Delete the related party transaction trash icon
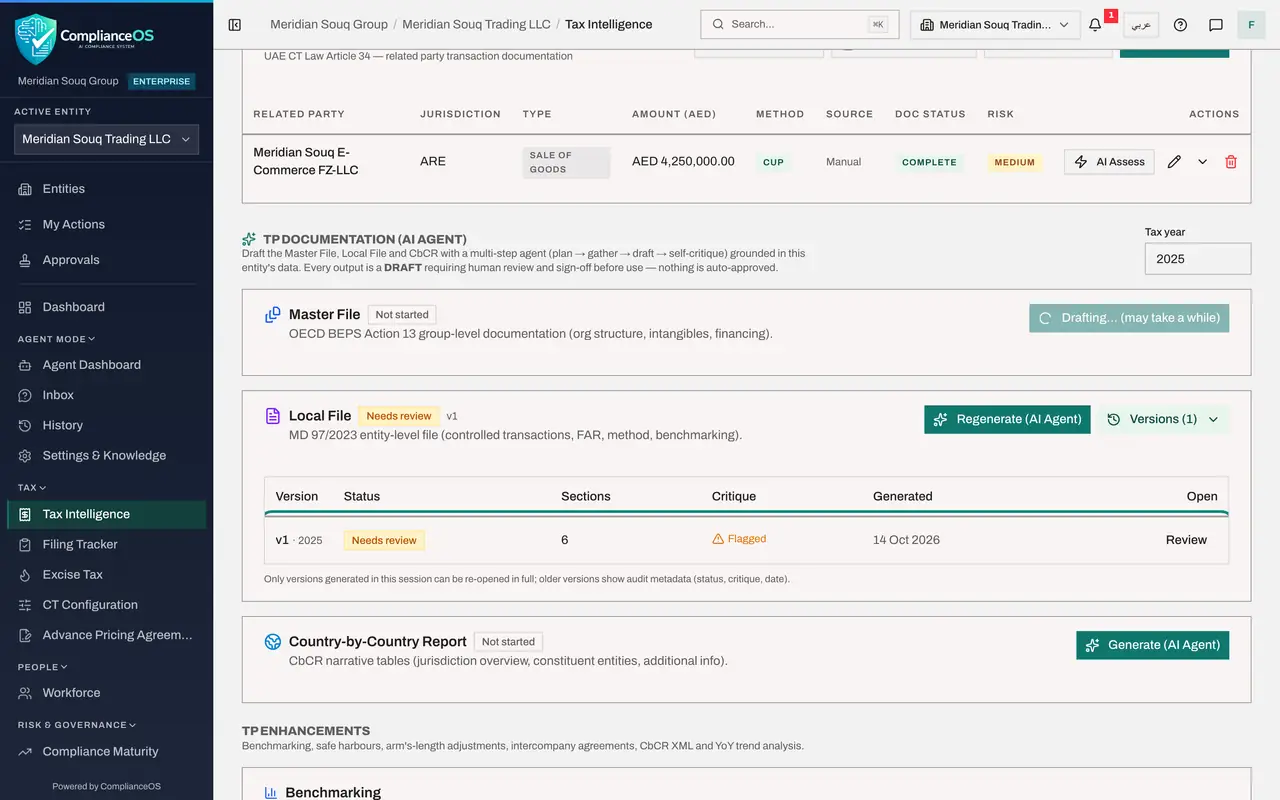Screen dimensions: 1280x800 (x=1231, y=162)
